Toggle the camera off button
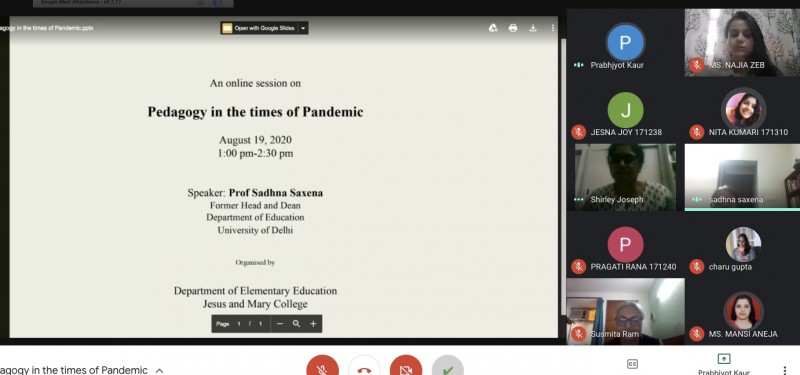The height and width of the screenshot is (375, 800). pyautogui.click(x=406, y=369)
